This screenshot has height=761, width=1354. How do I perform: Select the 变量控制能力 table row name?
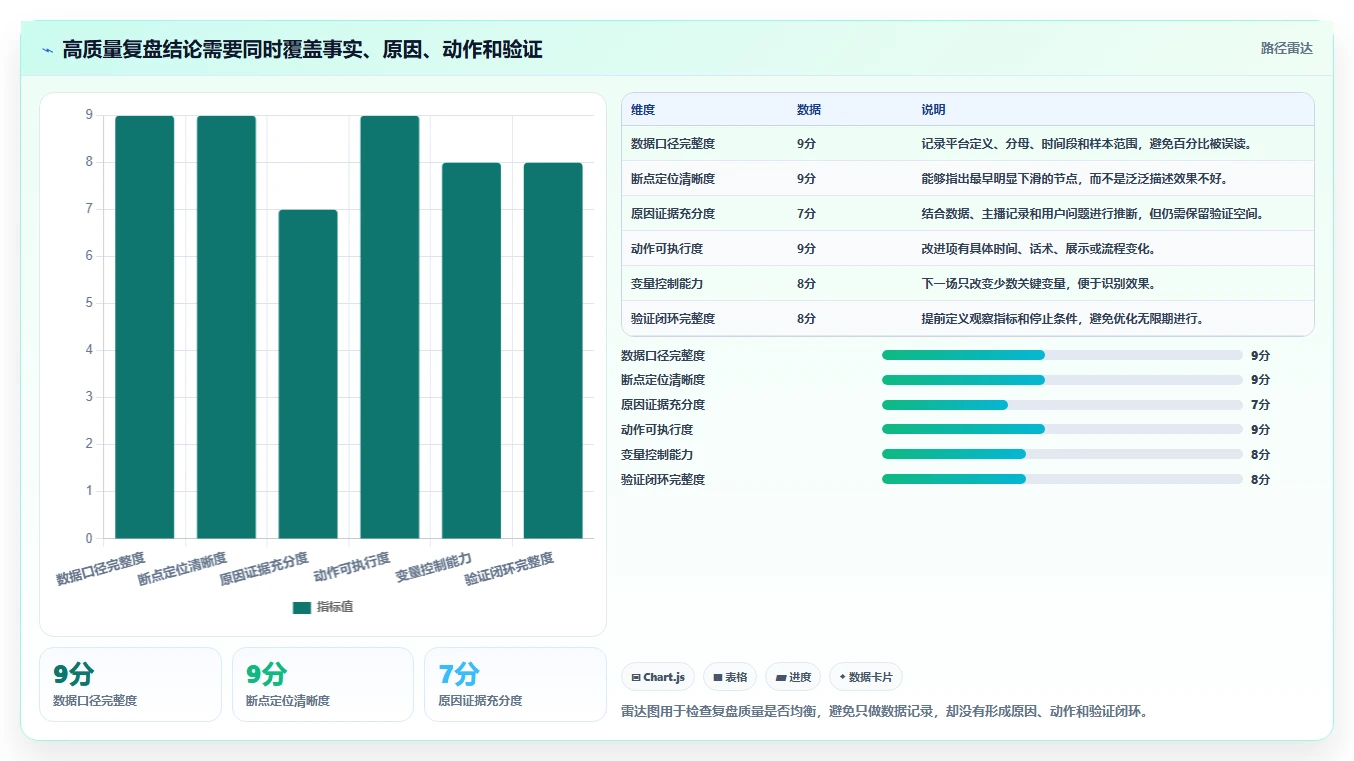(667, 284)
